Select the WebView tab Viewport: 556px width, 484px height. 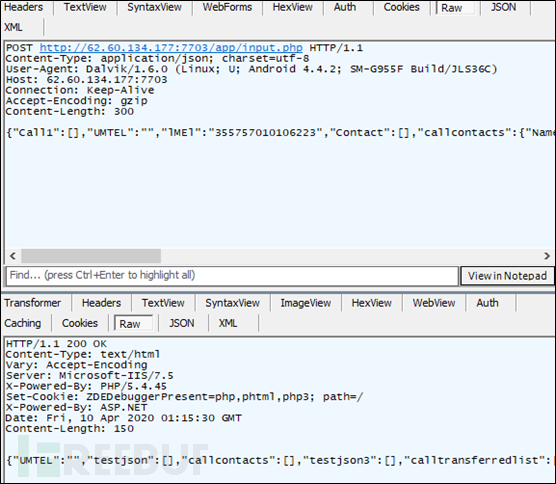point(434,303)
